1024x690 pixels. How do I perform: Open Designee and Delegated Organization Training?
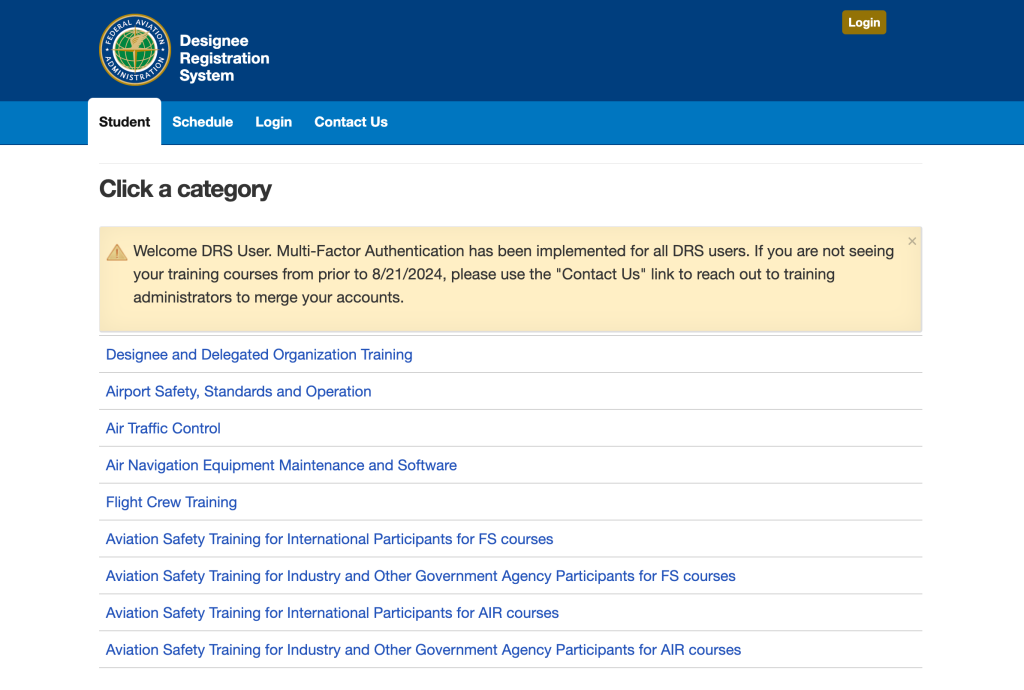pos(259,355)
